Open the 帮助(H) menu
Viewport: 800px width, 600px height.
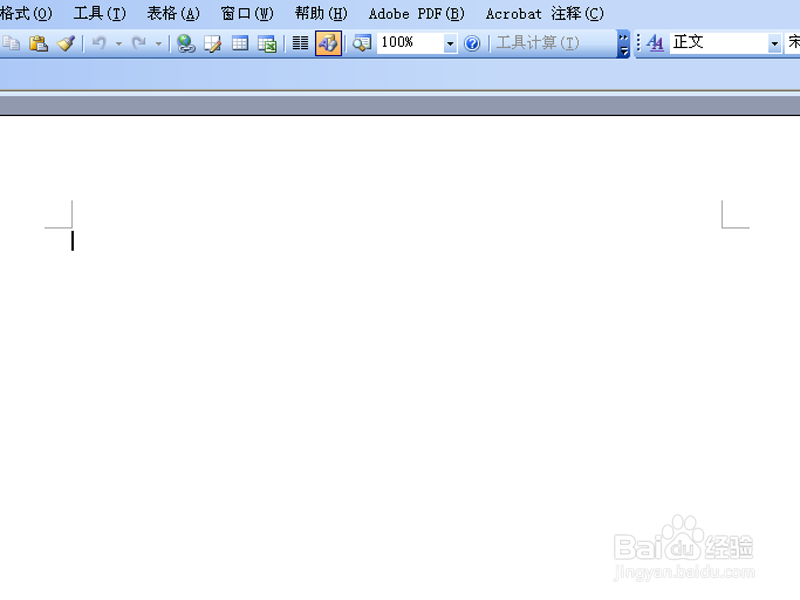[321, 14]
